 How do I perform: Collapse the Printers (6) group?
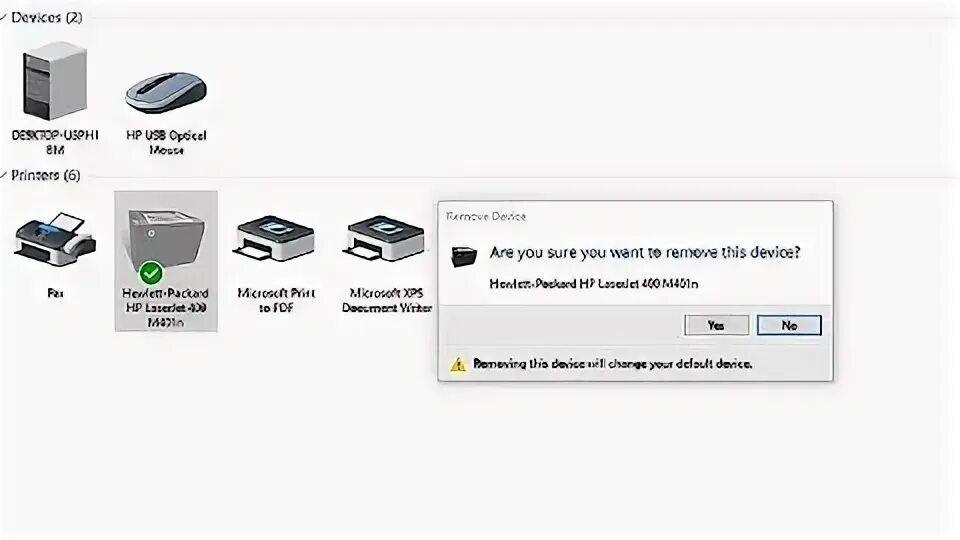4,175
